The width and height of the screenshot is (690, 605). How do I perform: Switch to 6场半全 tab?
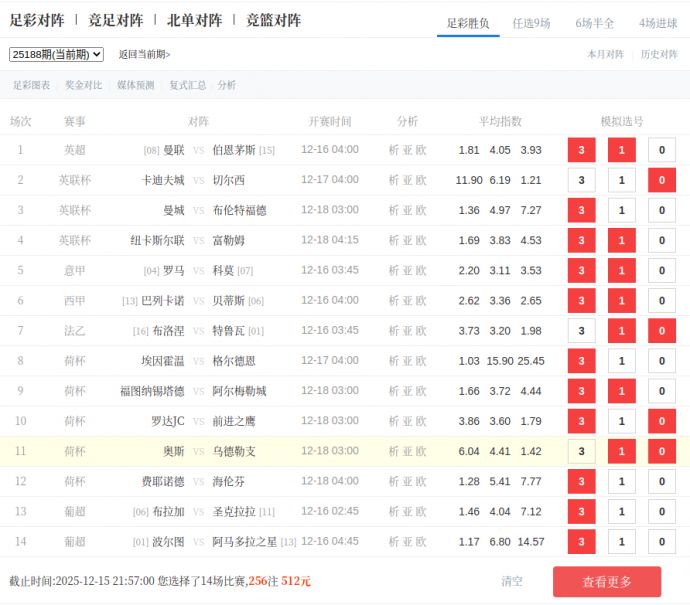pos(595,23)
